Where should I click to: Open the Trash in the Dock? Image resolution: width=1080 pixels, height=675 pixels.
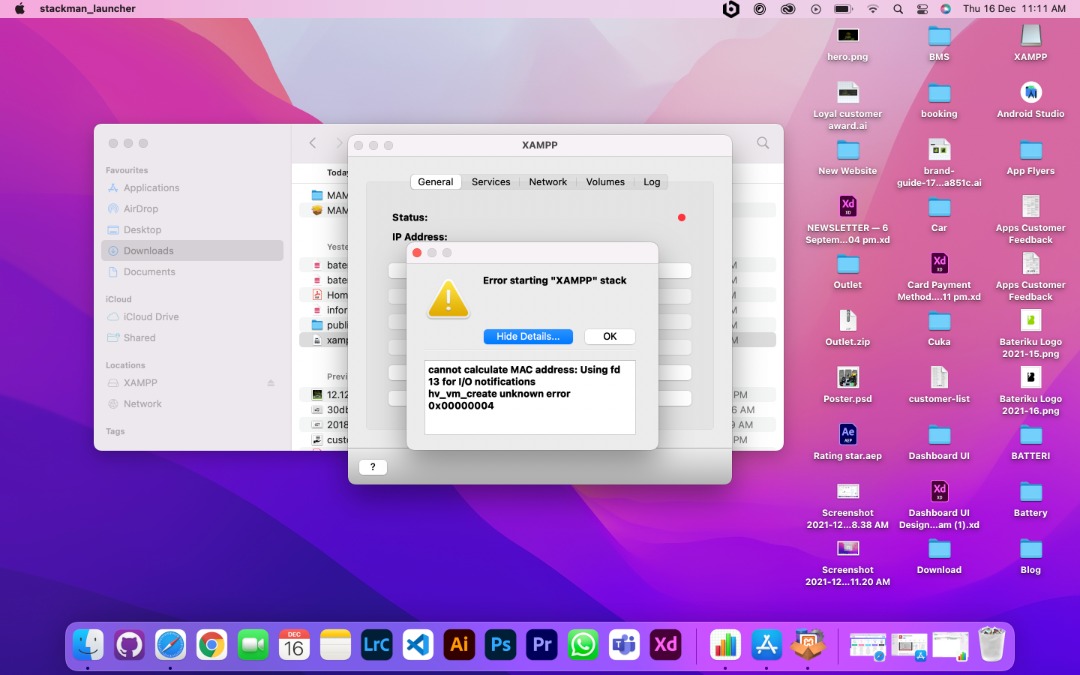coord(992,645)
